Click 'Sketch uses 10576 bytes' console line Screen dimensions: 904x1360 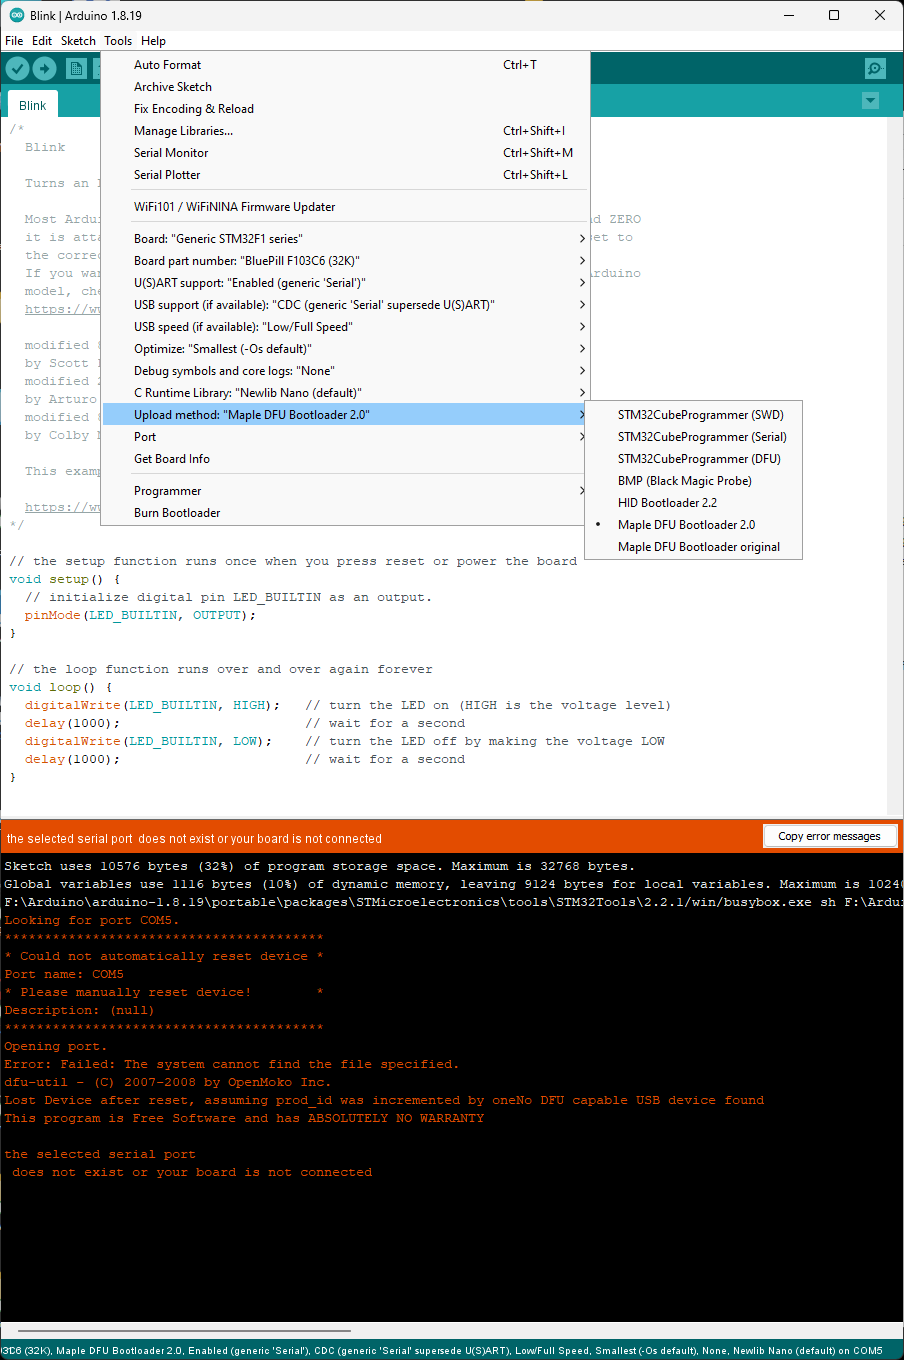[319, 867]
